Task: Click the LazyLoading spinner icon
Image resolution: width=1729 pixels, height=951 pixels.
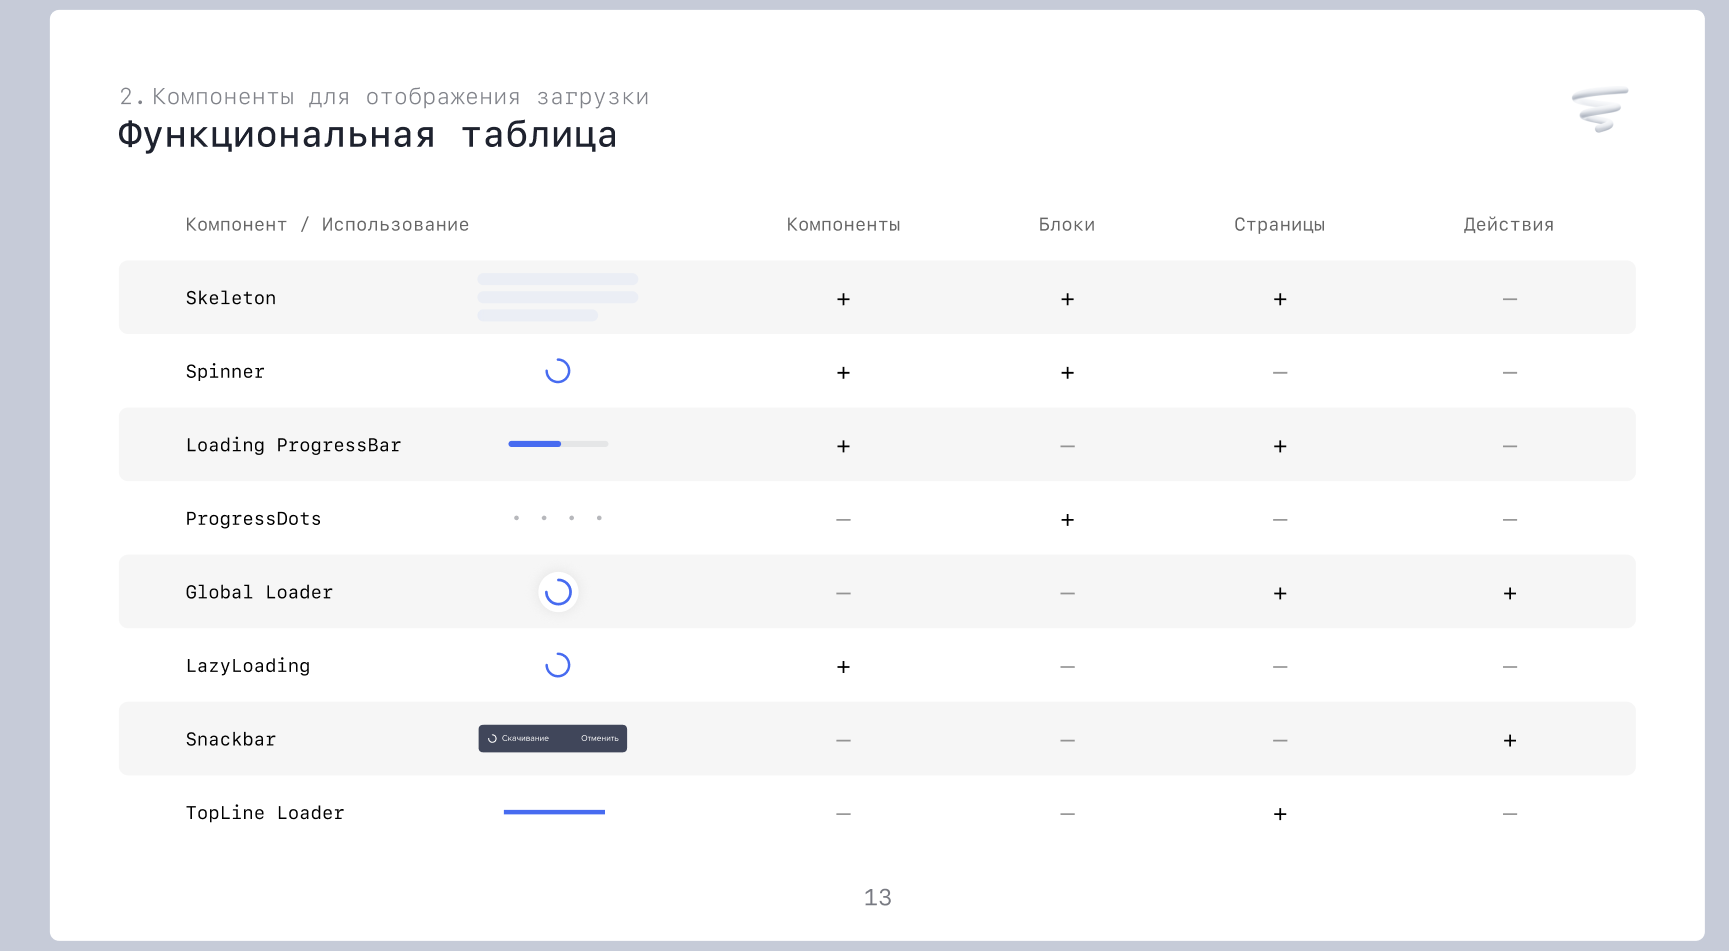Action: click(x=557, y=665)
